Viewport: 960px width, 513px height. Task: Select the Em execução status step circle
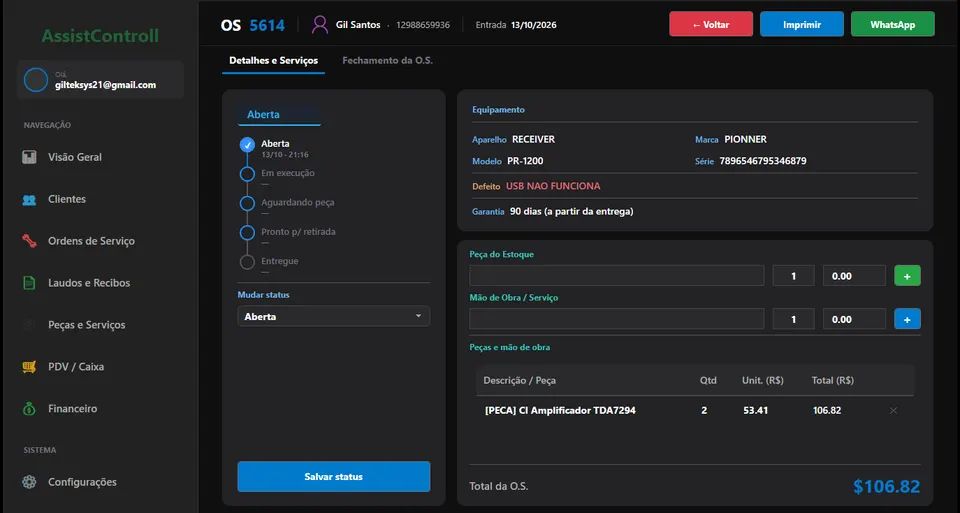coord(247,174)
